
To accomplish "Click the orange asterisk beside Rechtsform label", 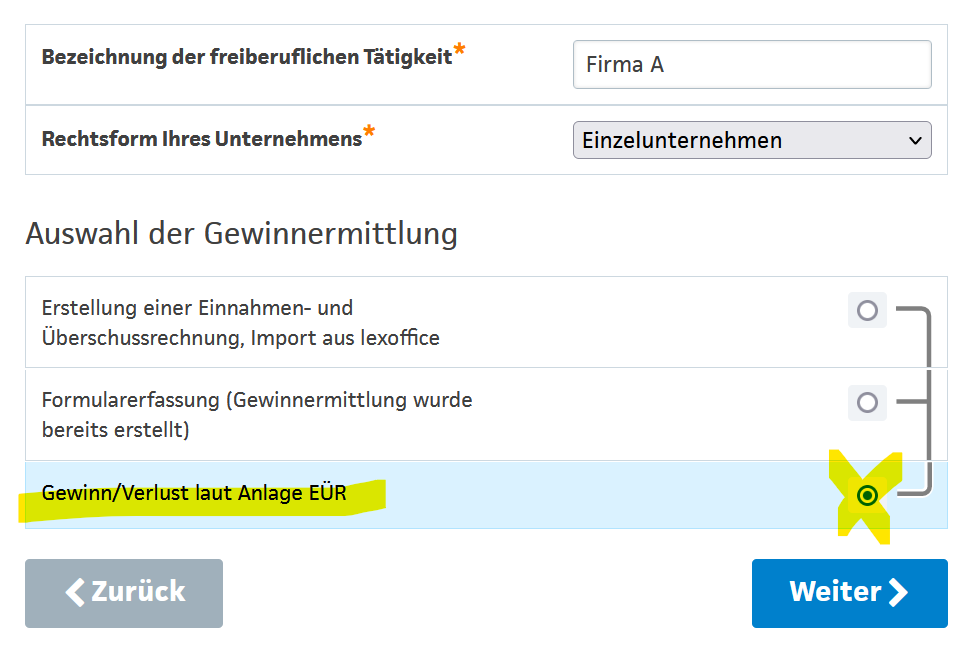I will (x=369, y=132).
